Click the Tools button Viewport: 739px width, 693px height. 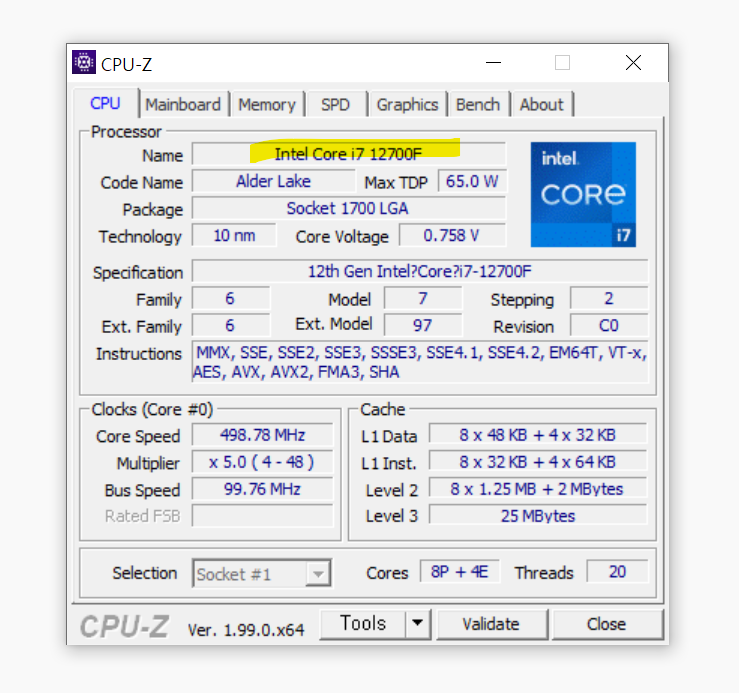(x=362, y=623)
